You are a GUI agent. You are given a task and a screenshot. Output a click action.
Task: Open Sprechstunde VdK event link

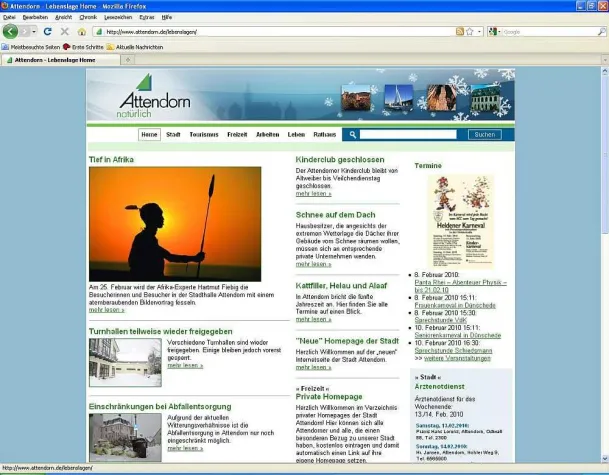(x=440, y=320)
